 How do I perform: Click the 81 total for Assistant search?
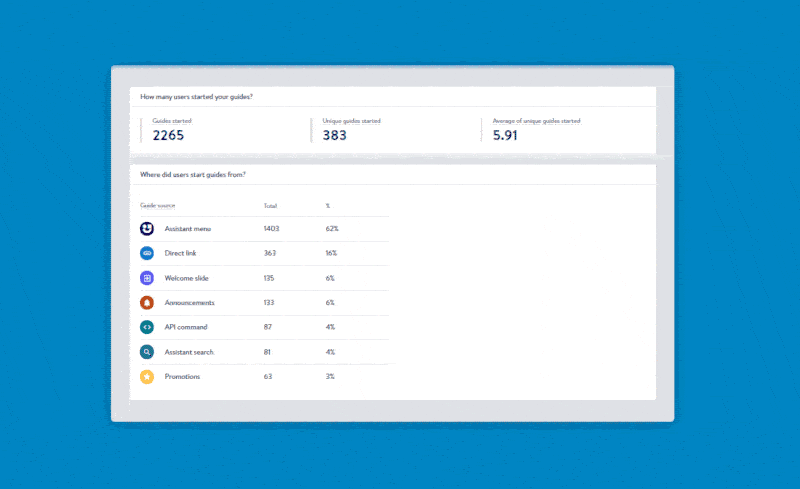pyautogui.click(x=267, y=352)
